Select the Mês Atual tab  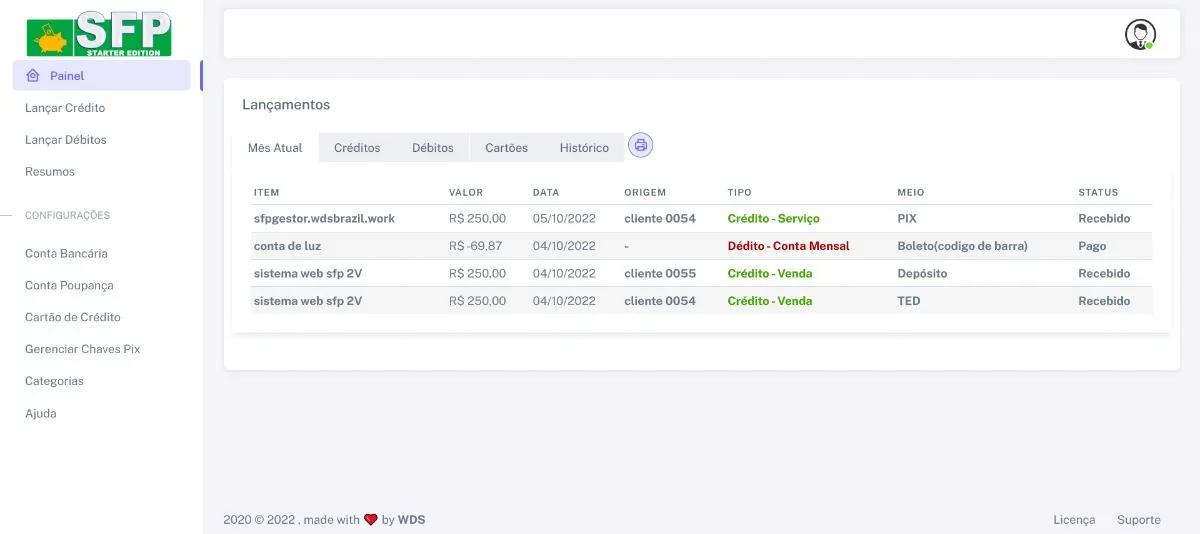click(275, 148)
